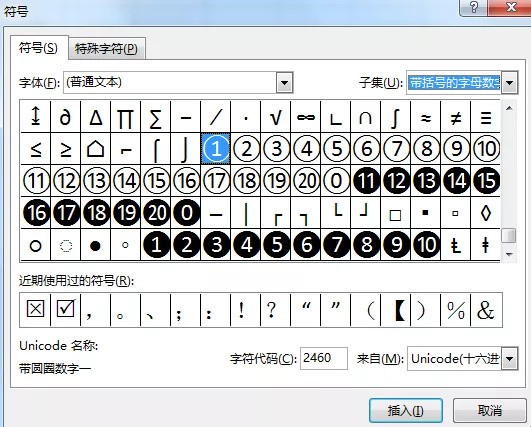Select the solid black circle symbol
Image resolution: width=531 pixels, height=427 pixels.
point(95,244)
